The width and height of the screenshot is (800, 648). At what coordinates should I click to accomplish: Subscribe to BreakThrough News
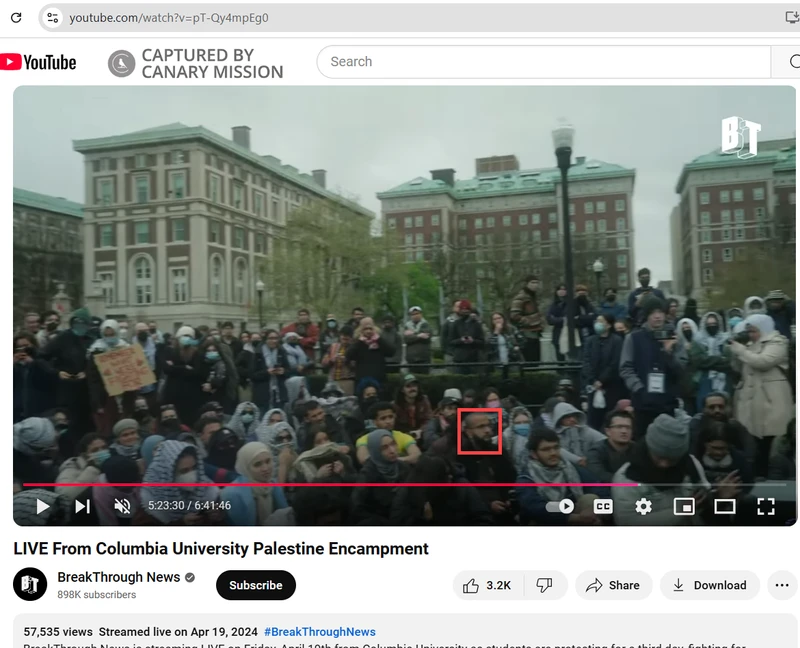[x=255, y=585]
